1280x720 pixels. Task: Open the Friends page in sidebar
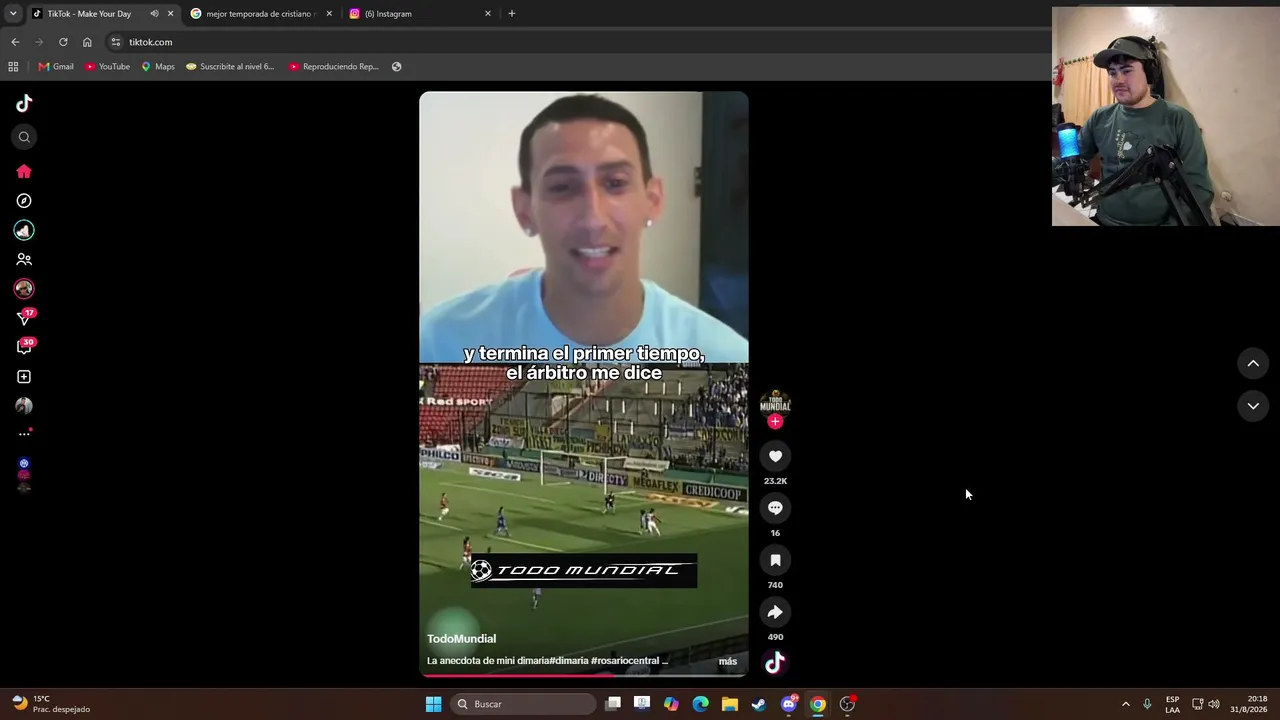click(24, 259)
